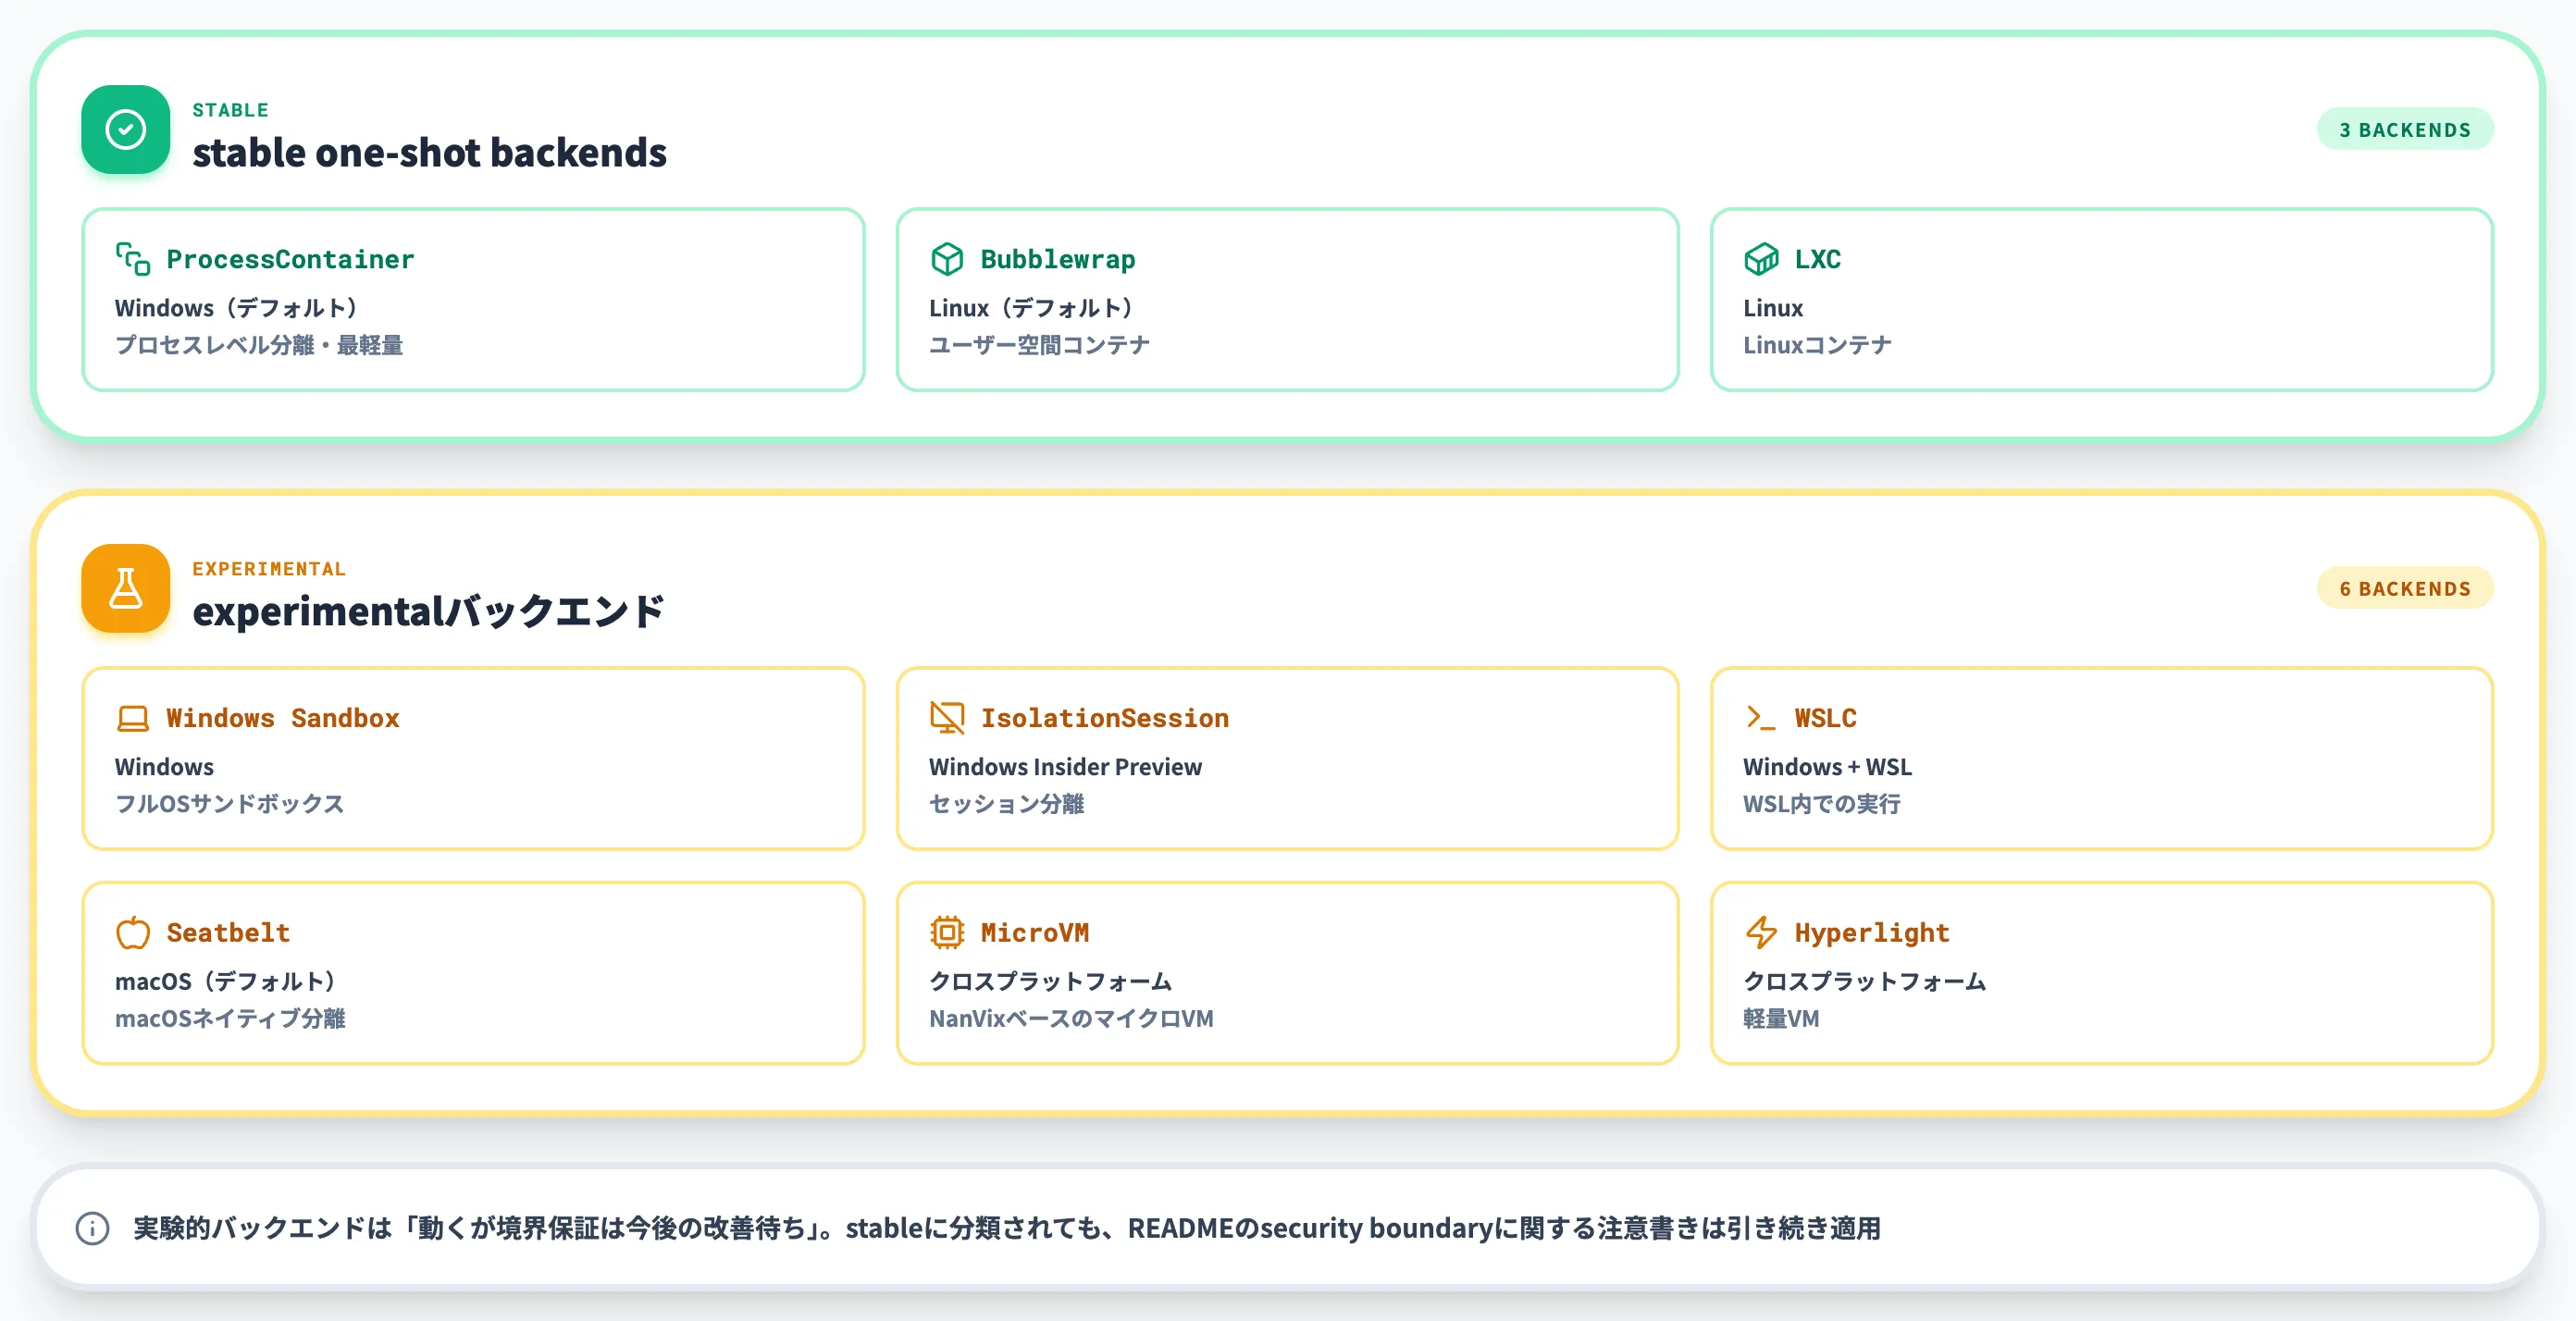Viewport: 2576px width, 1321px height.
Task: Select the IsolationSession title text
Action: [x=1105, y=718]
